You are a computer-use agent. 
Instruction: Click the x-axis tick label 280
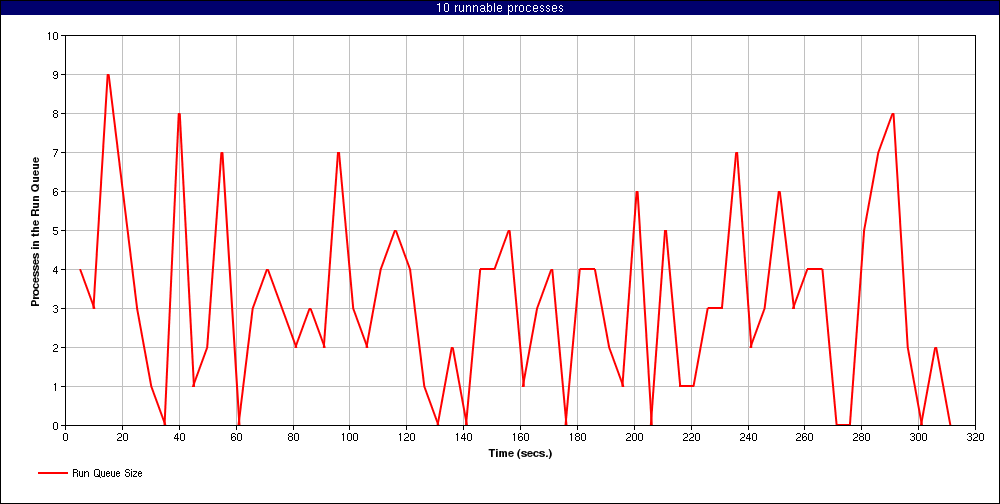coord(862,438)
